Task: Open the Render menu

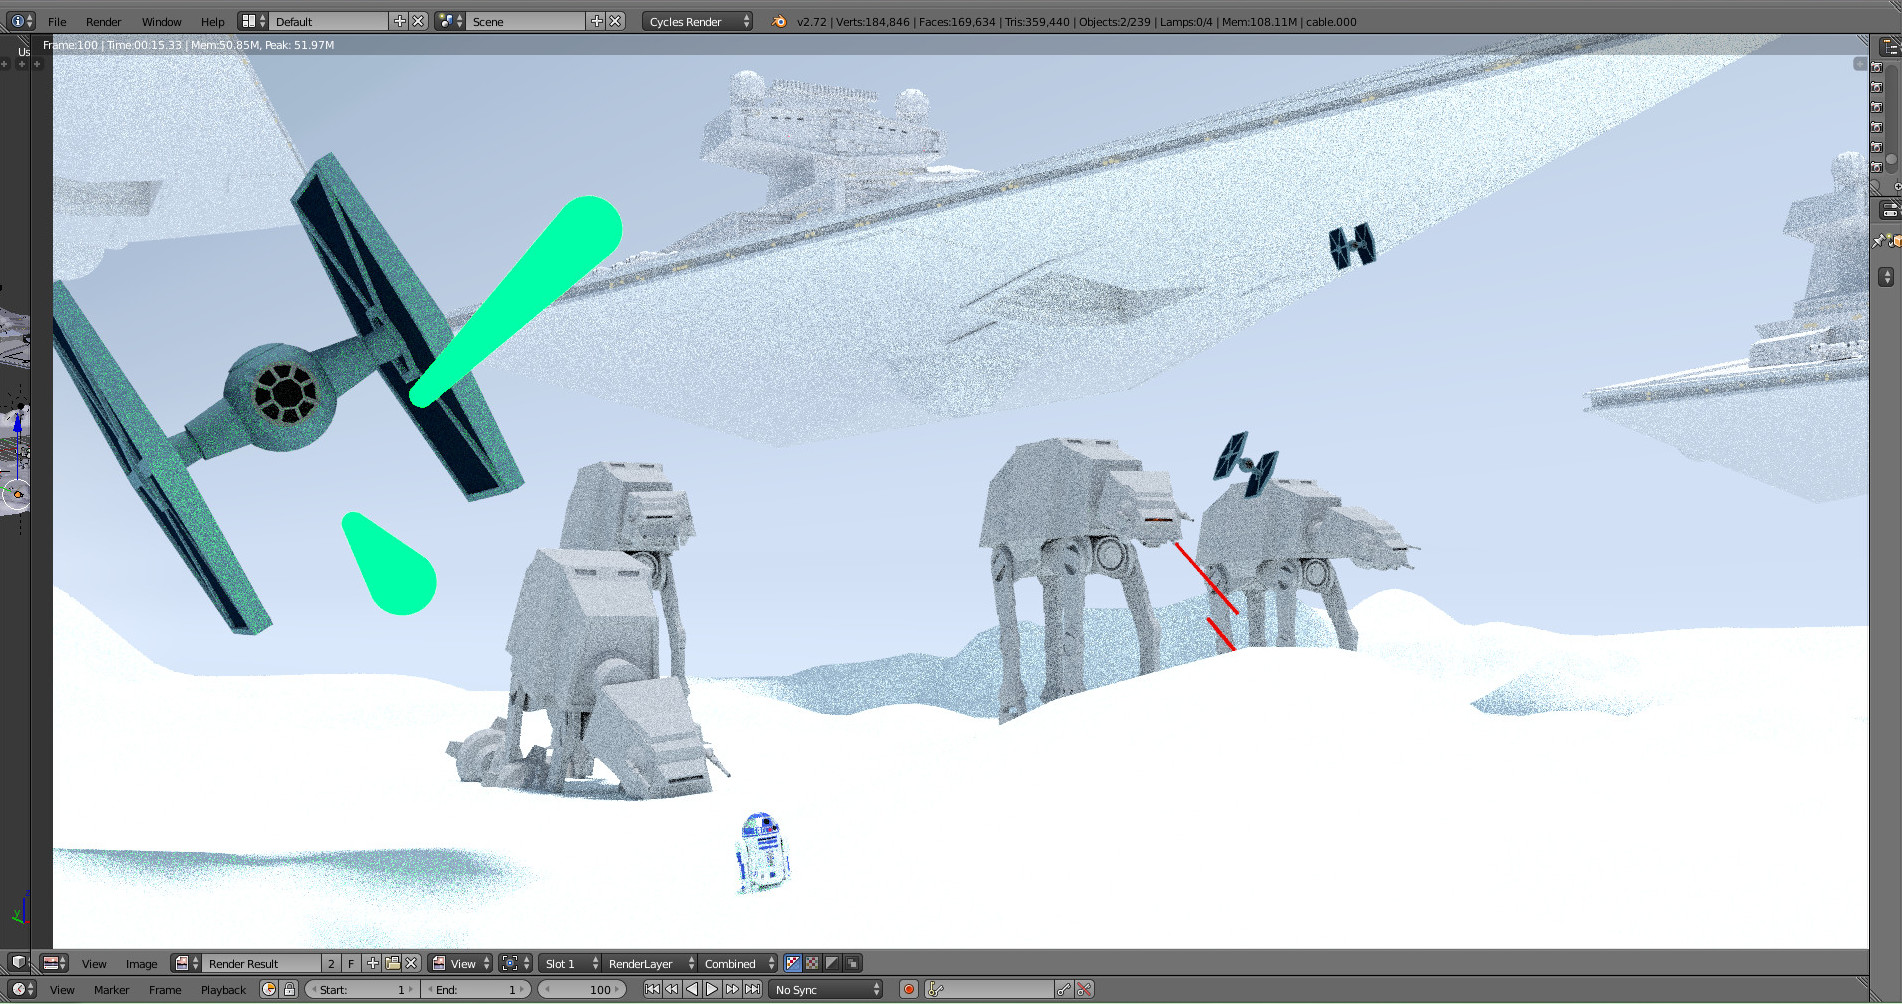Action: point(103,21)
